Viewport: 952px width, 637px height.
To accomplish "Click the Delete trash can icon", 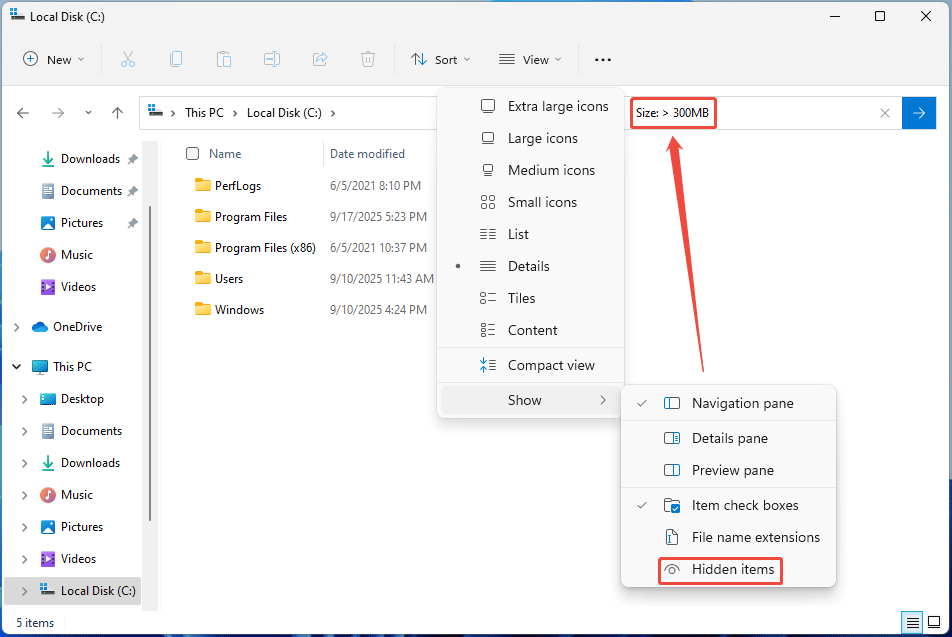I will 368,60.
